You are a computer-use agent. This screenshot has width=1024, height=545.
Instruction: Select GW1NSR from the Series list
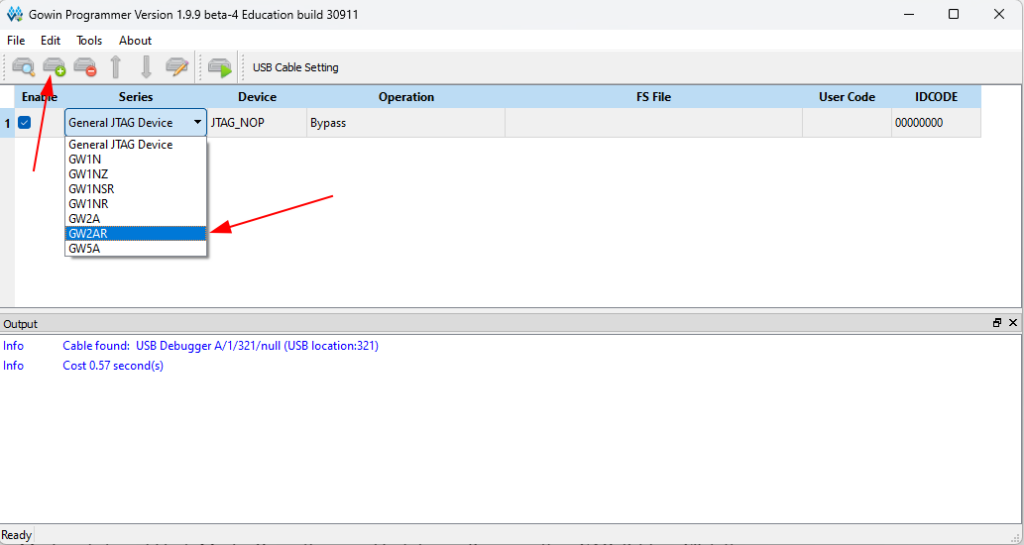click(136, 189)
